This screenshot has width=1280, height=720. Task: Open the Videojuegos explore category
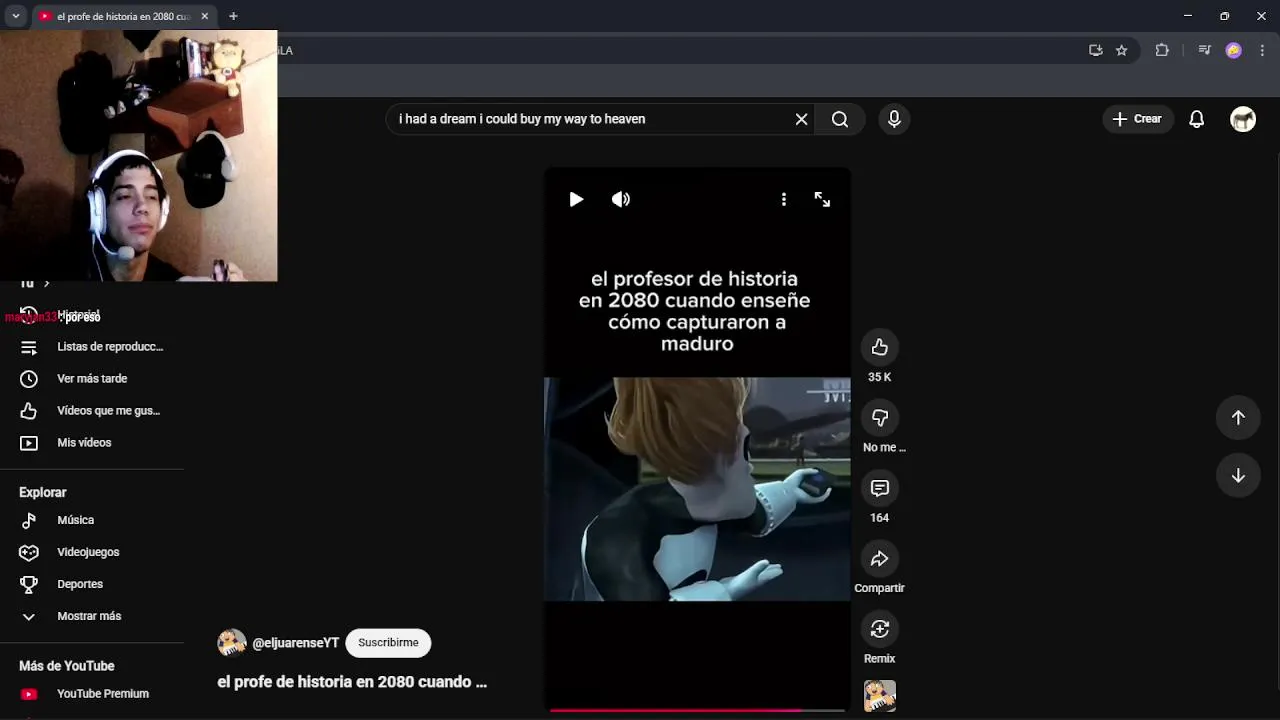coord(92,552)
